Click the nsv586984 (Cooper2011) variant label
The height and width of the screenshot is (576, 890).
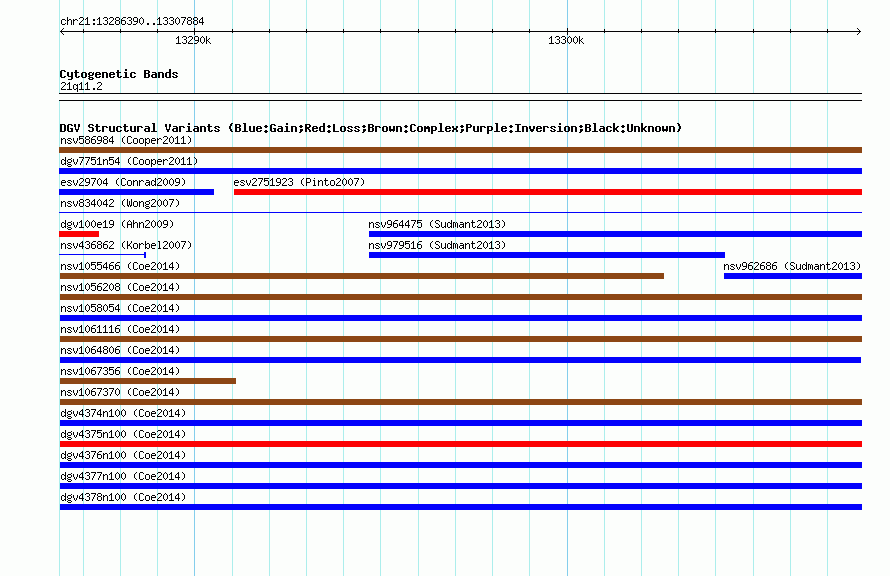pos(126,140)
